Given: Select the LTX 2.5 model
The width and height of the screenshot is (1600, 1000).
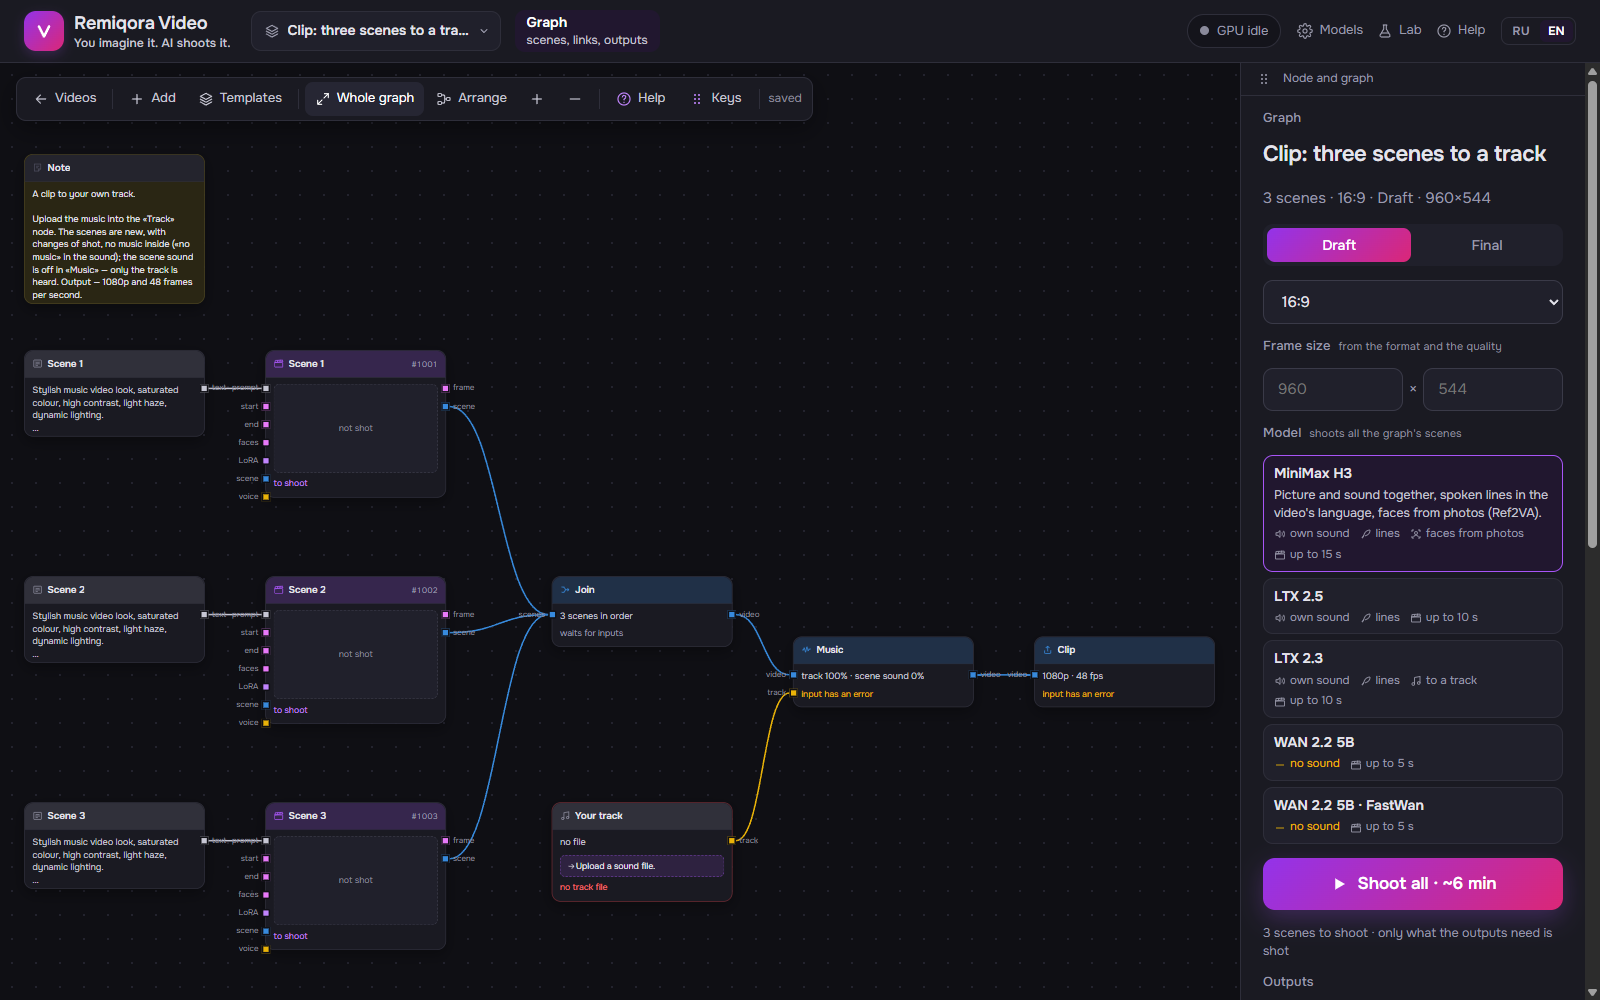Looking at the screenshot, I should pyautogui.click(x=1413, y=606).
